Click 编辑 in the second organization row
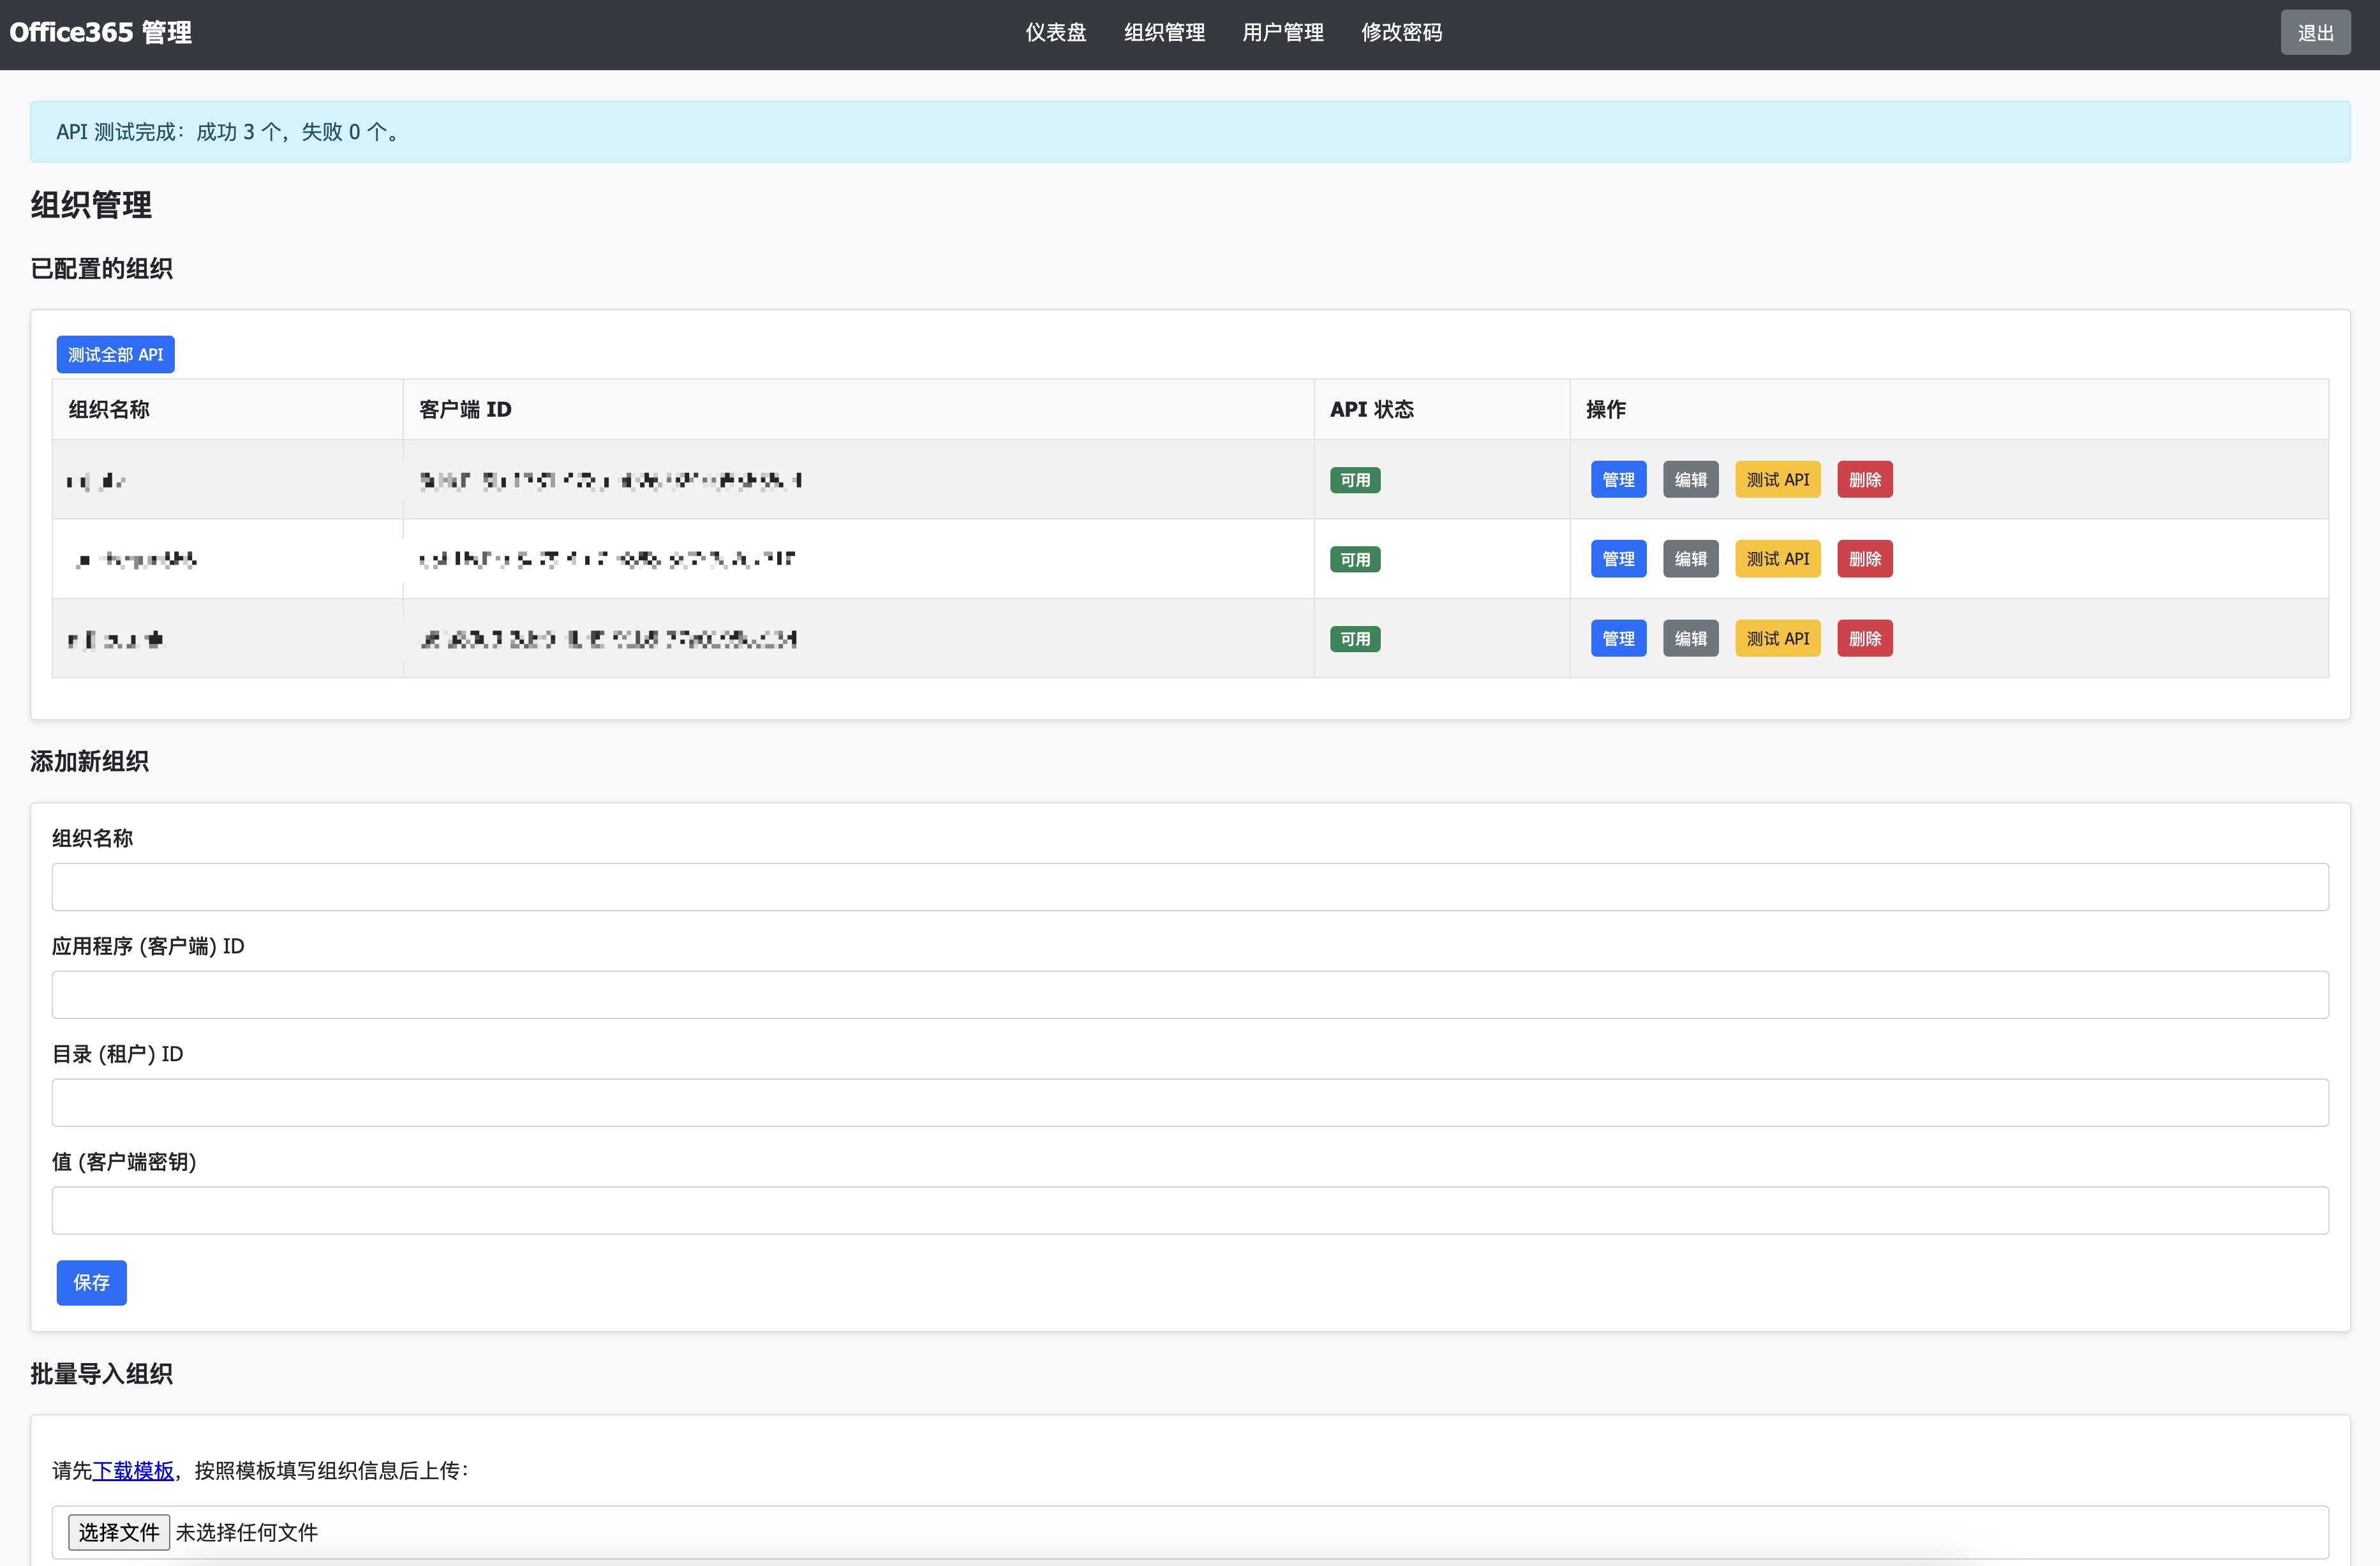This screenshot has width=2380, height=1566. tap(1690, 559)
